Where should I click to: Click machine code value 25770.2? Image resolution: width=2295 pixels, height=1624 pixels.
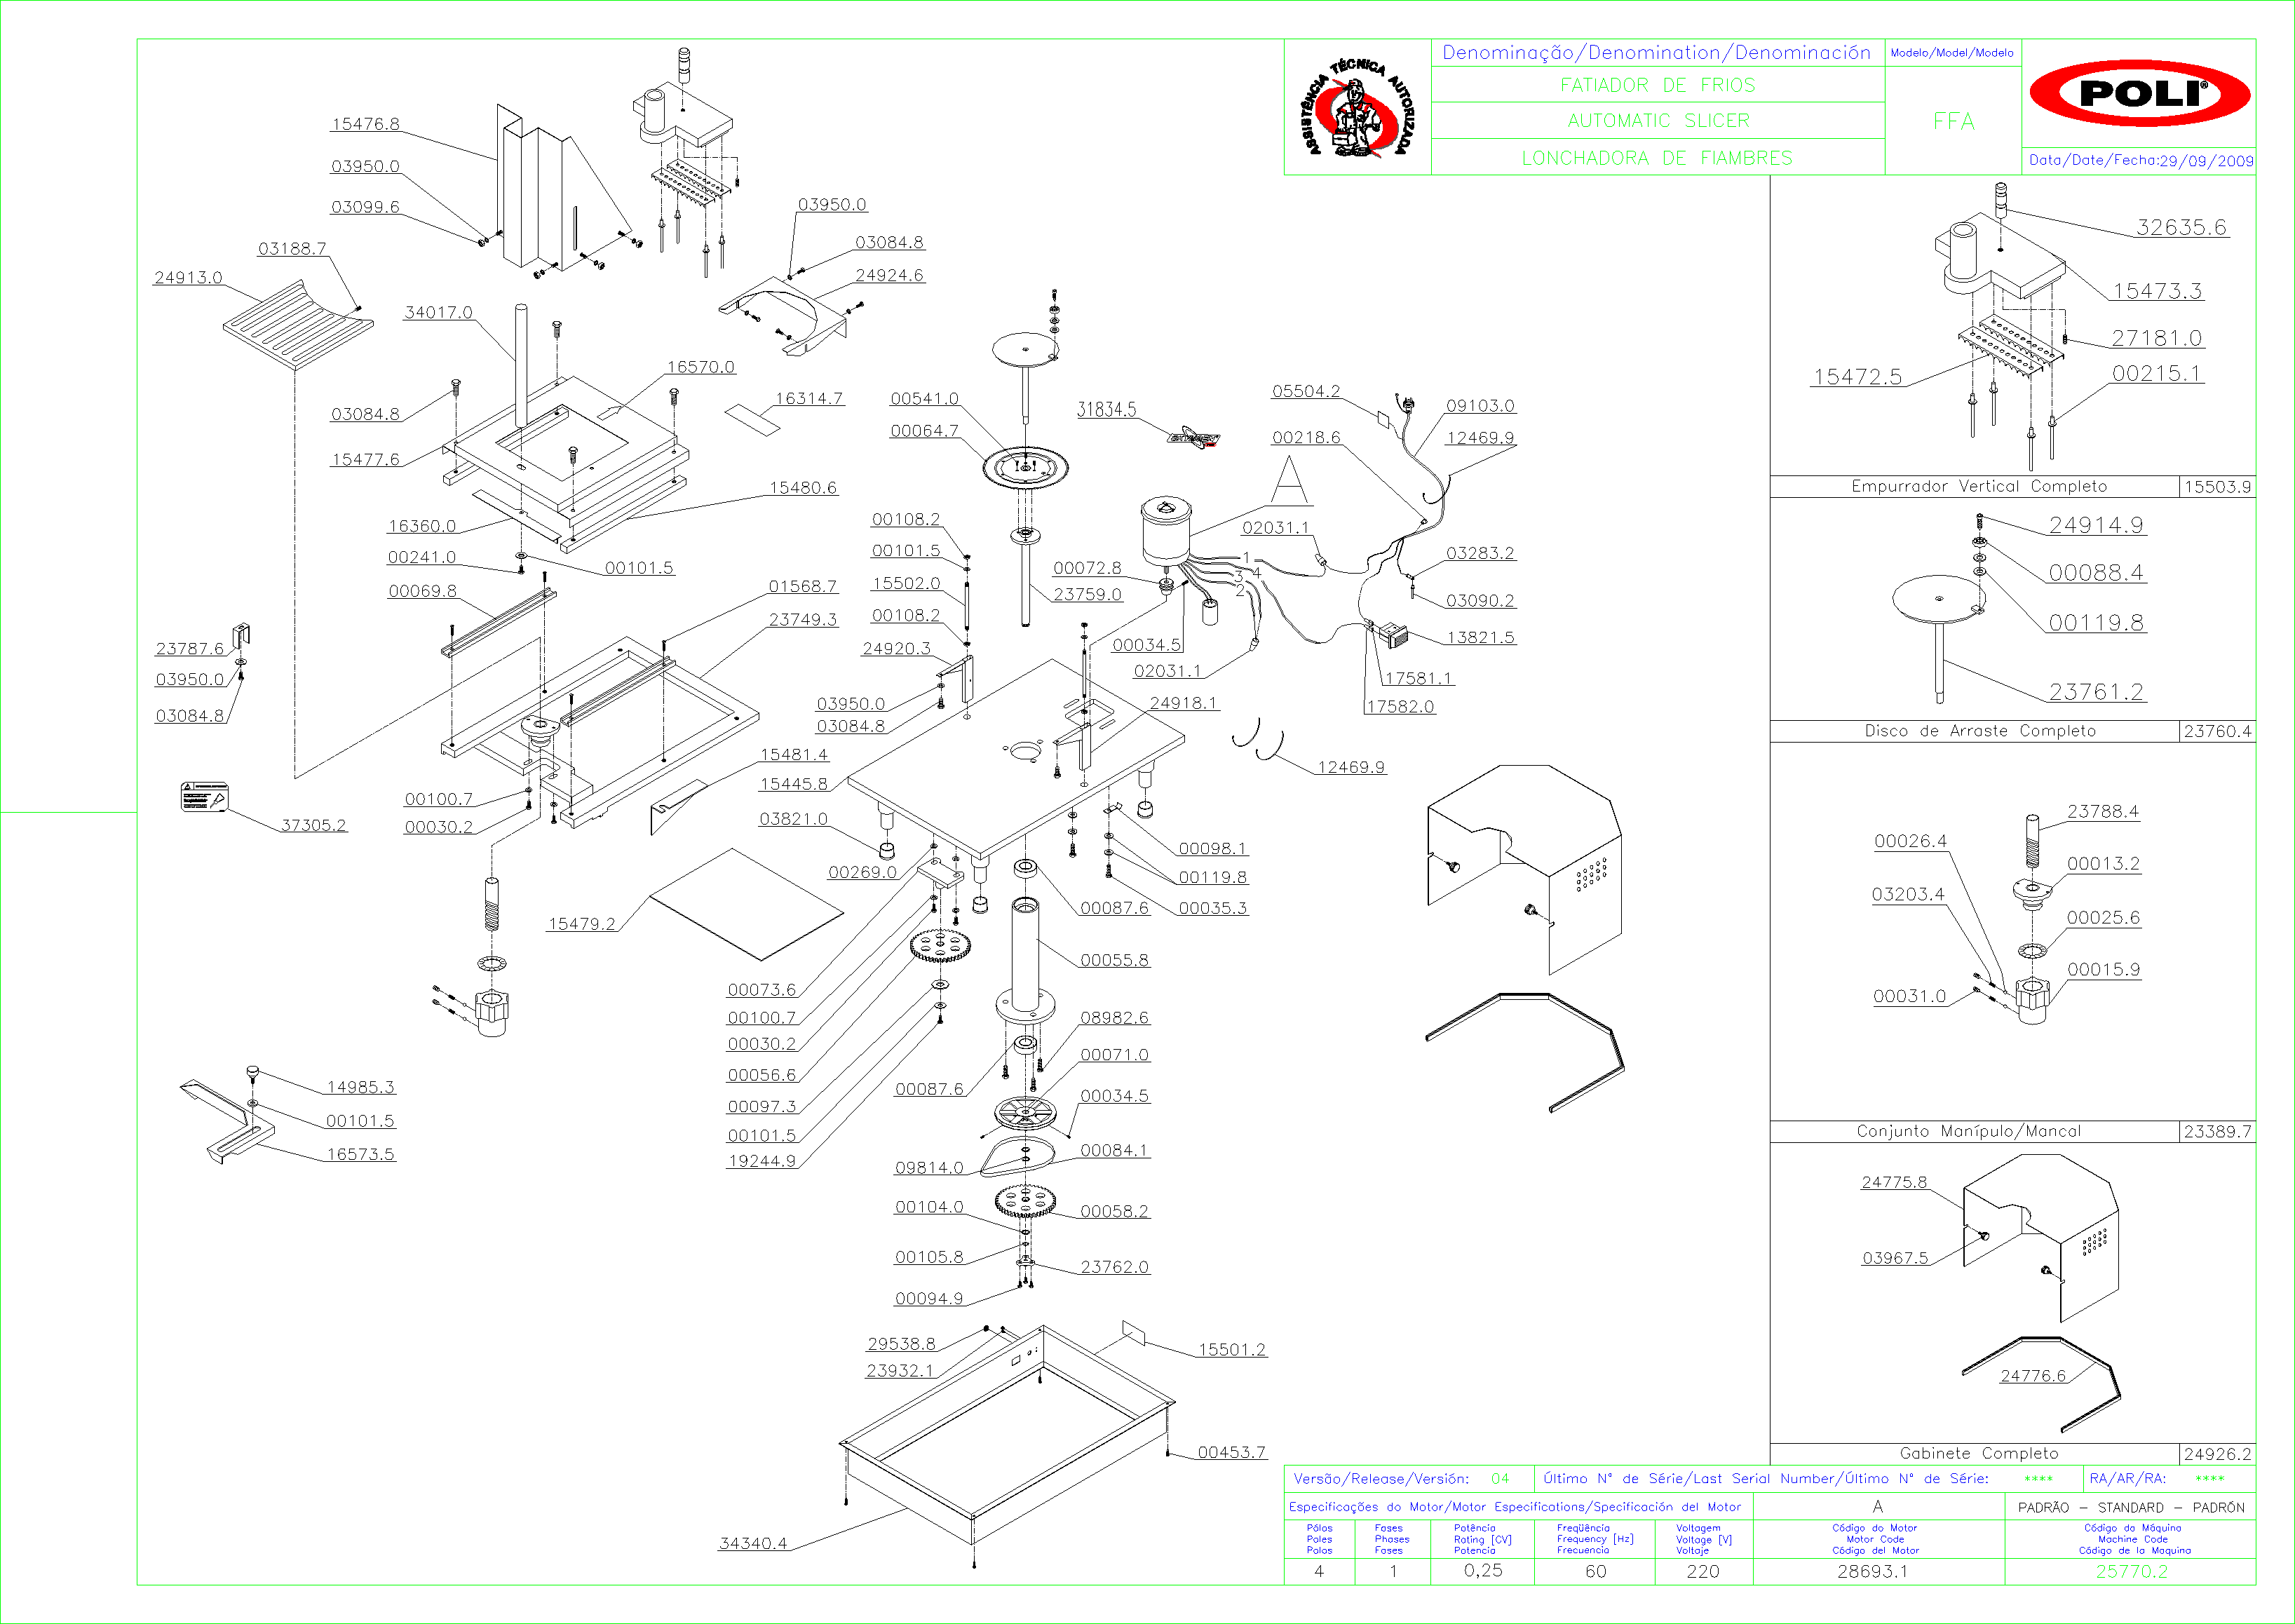tap(2131, 1571)
